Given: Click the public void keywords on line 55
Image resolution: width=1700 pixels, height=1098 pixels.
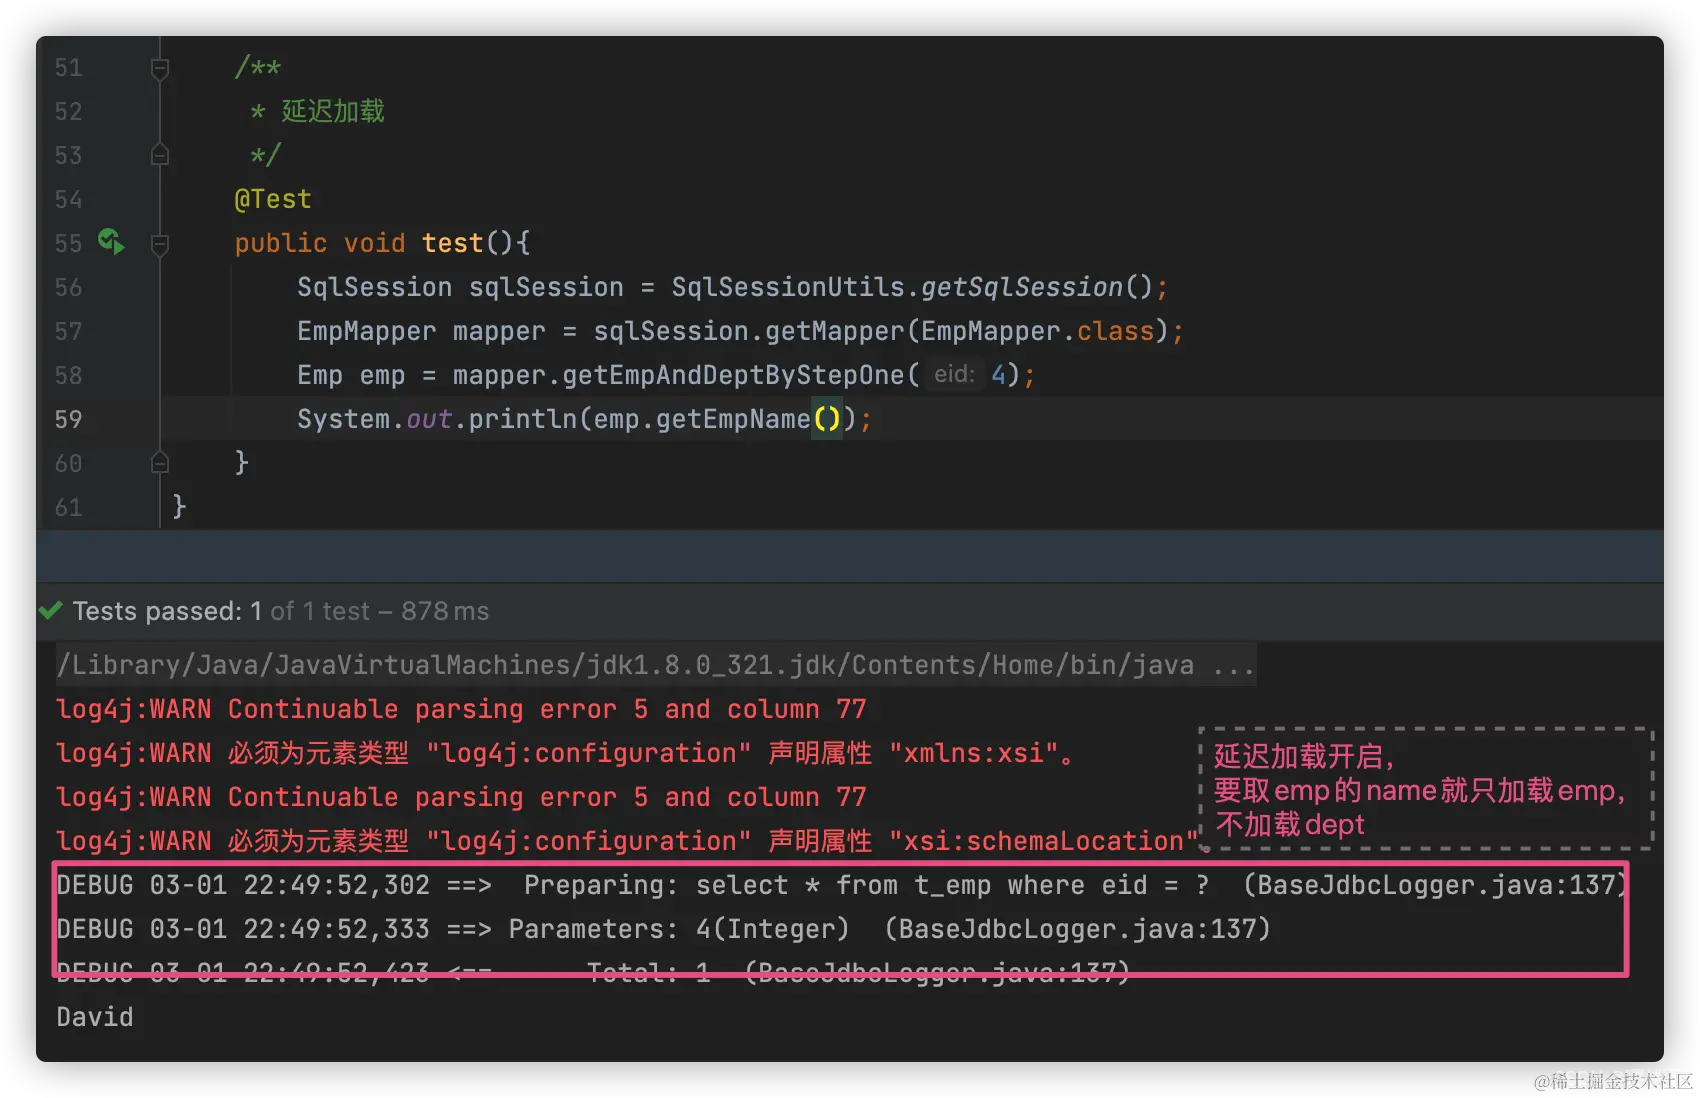Looking at the screenshot, I should coord(320,243).
